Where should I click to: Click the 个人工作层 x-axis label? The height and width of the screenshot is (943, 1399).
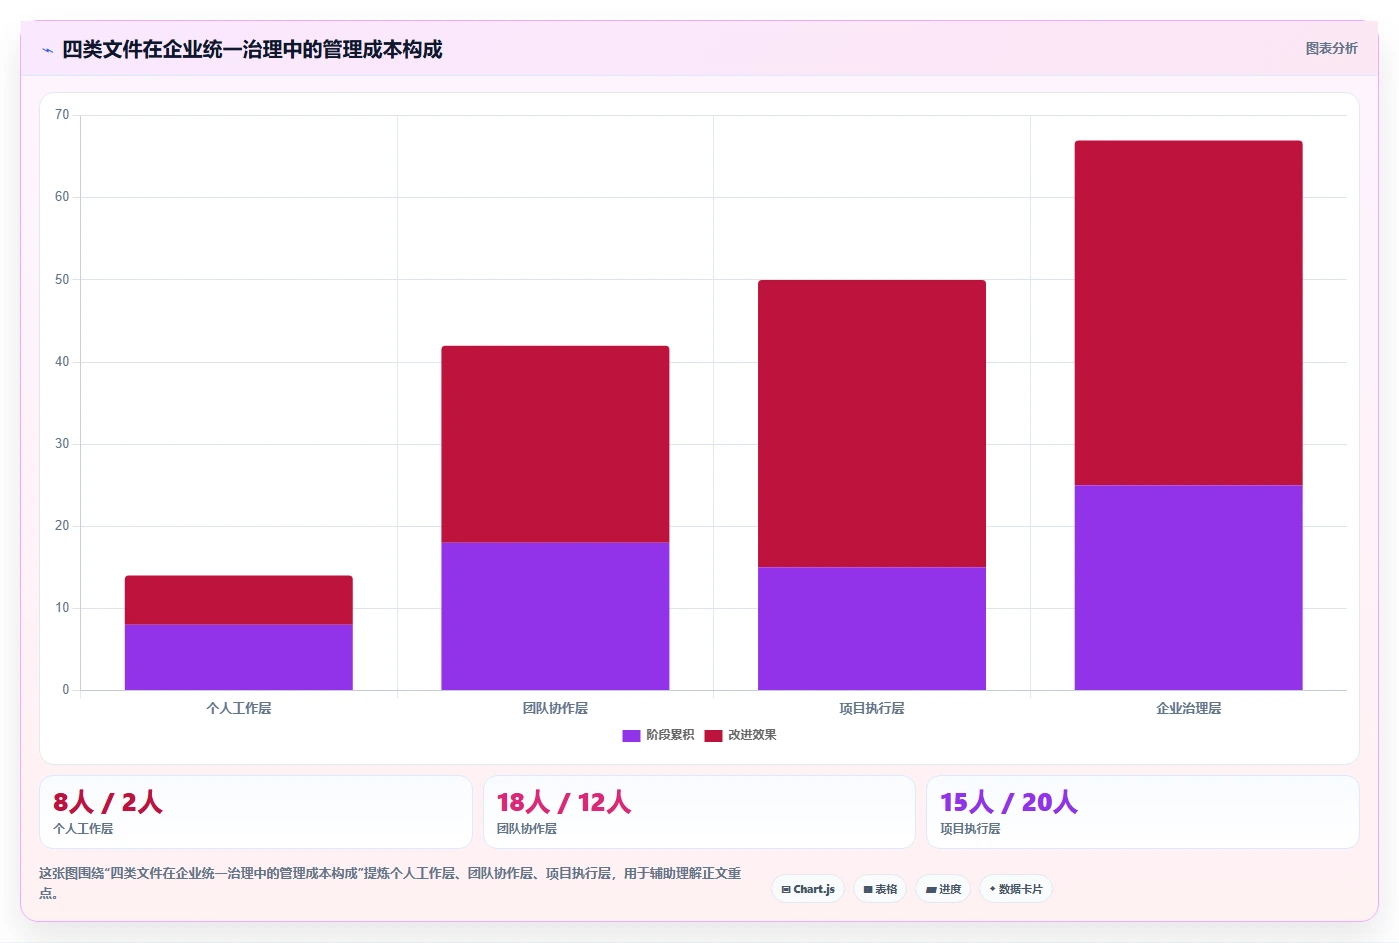coord(239,708)
